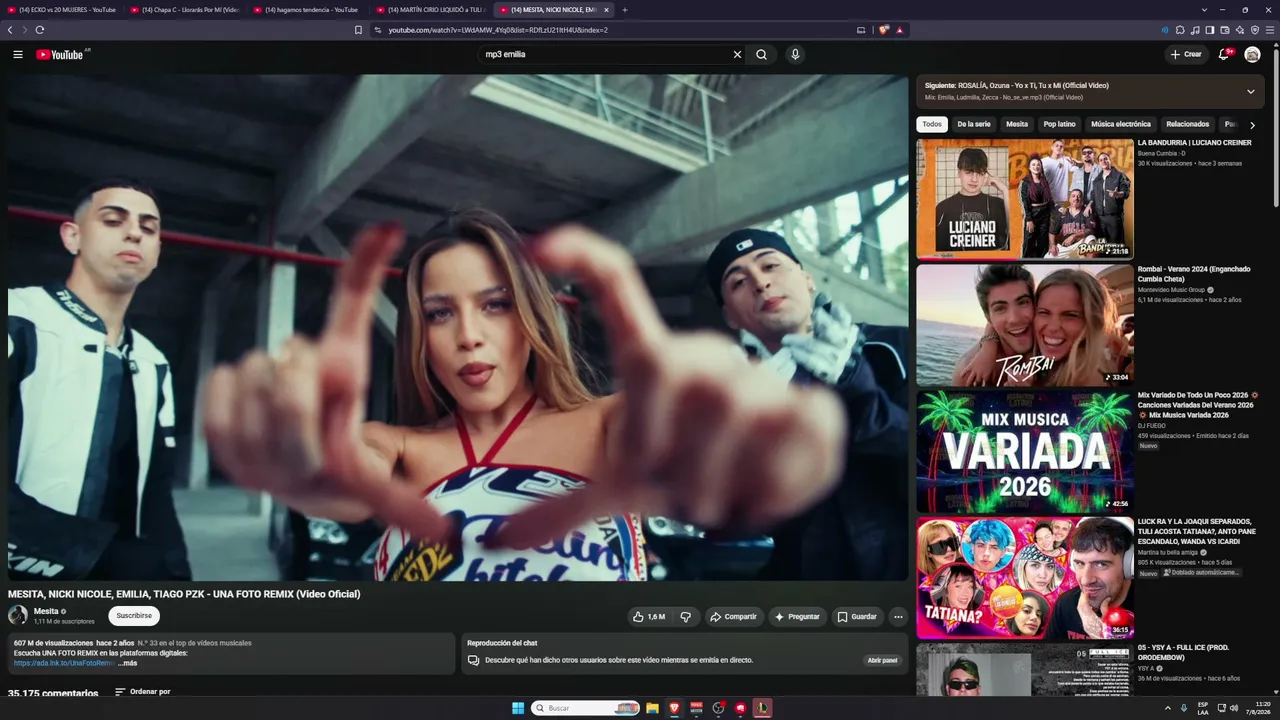This screenshot has width=1280, height=720.
Task: Select the 'Mesita' filter chip
Action: coord(1017,124)
